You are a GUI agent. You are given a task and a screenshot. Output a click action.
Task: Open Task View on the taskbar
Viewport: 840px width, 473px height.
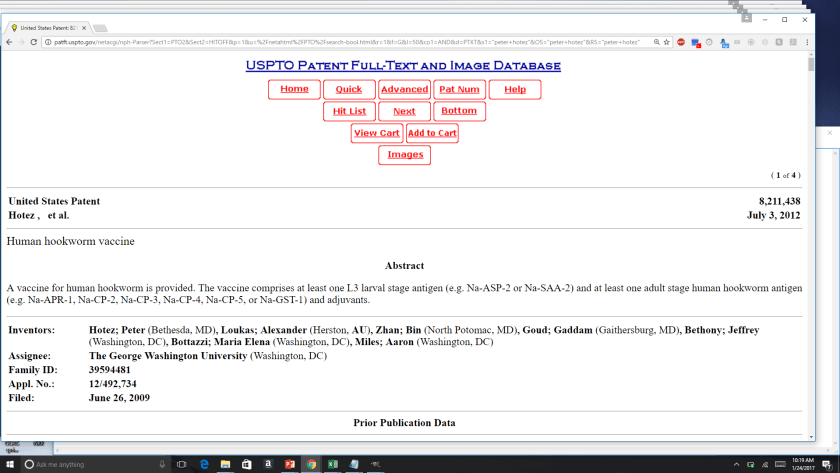click(182, 464)
